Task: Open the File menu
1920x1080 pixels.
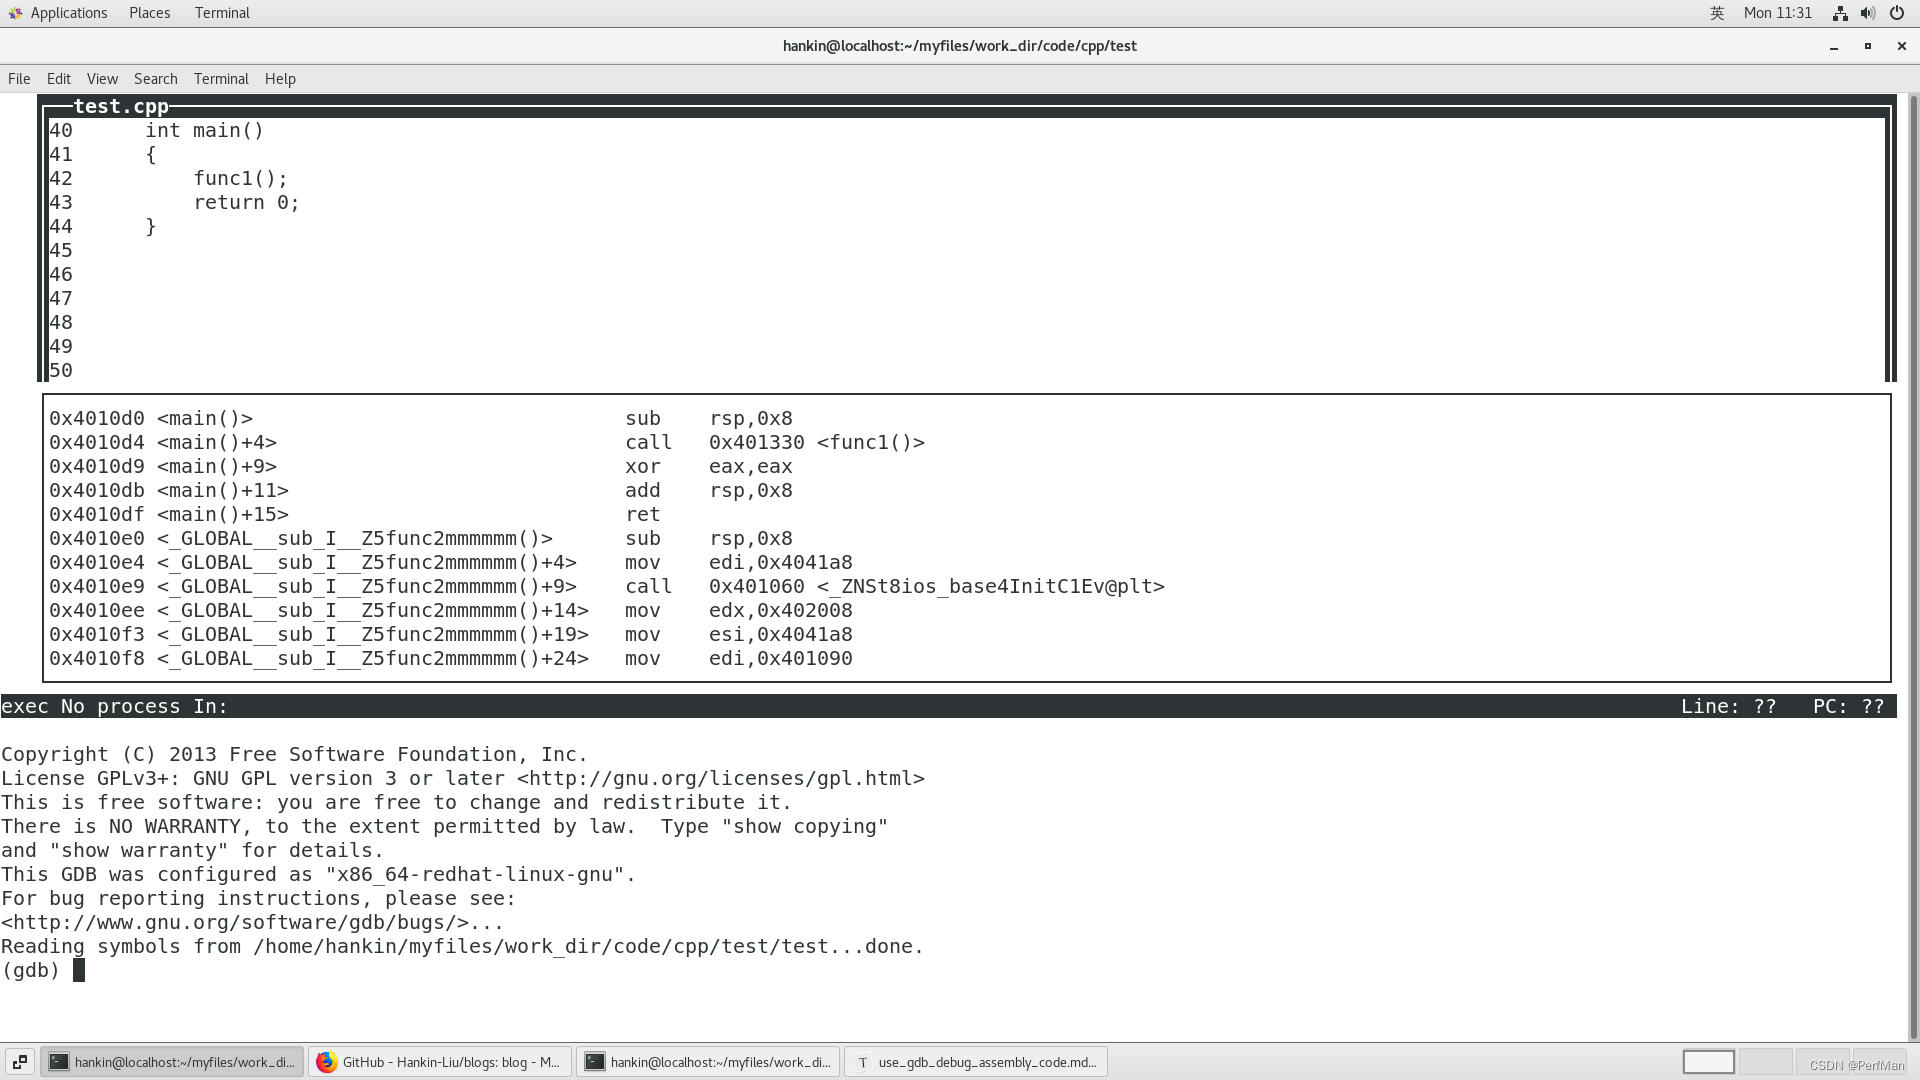Action: [19, 79]
